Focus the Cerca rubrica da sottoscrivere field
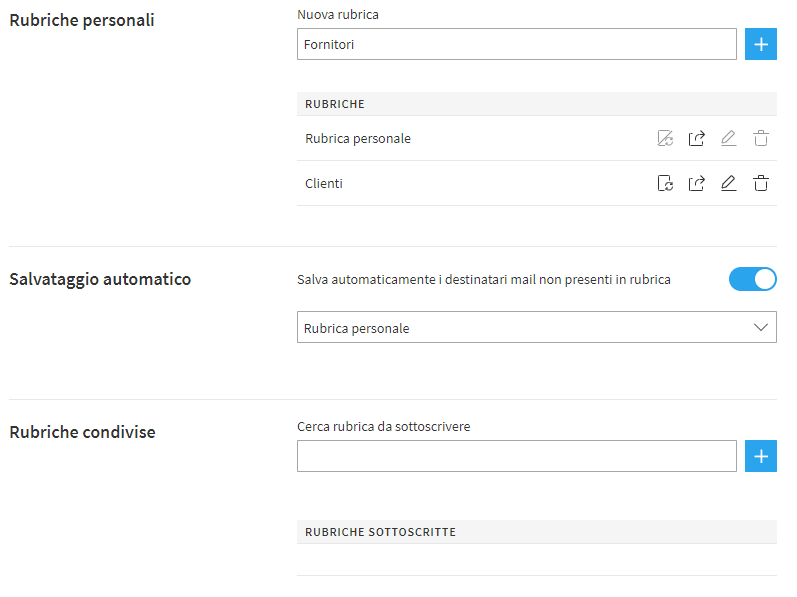The image size is (797, 597). tap(516, 456)
